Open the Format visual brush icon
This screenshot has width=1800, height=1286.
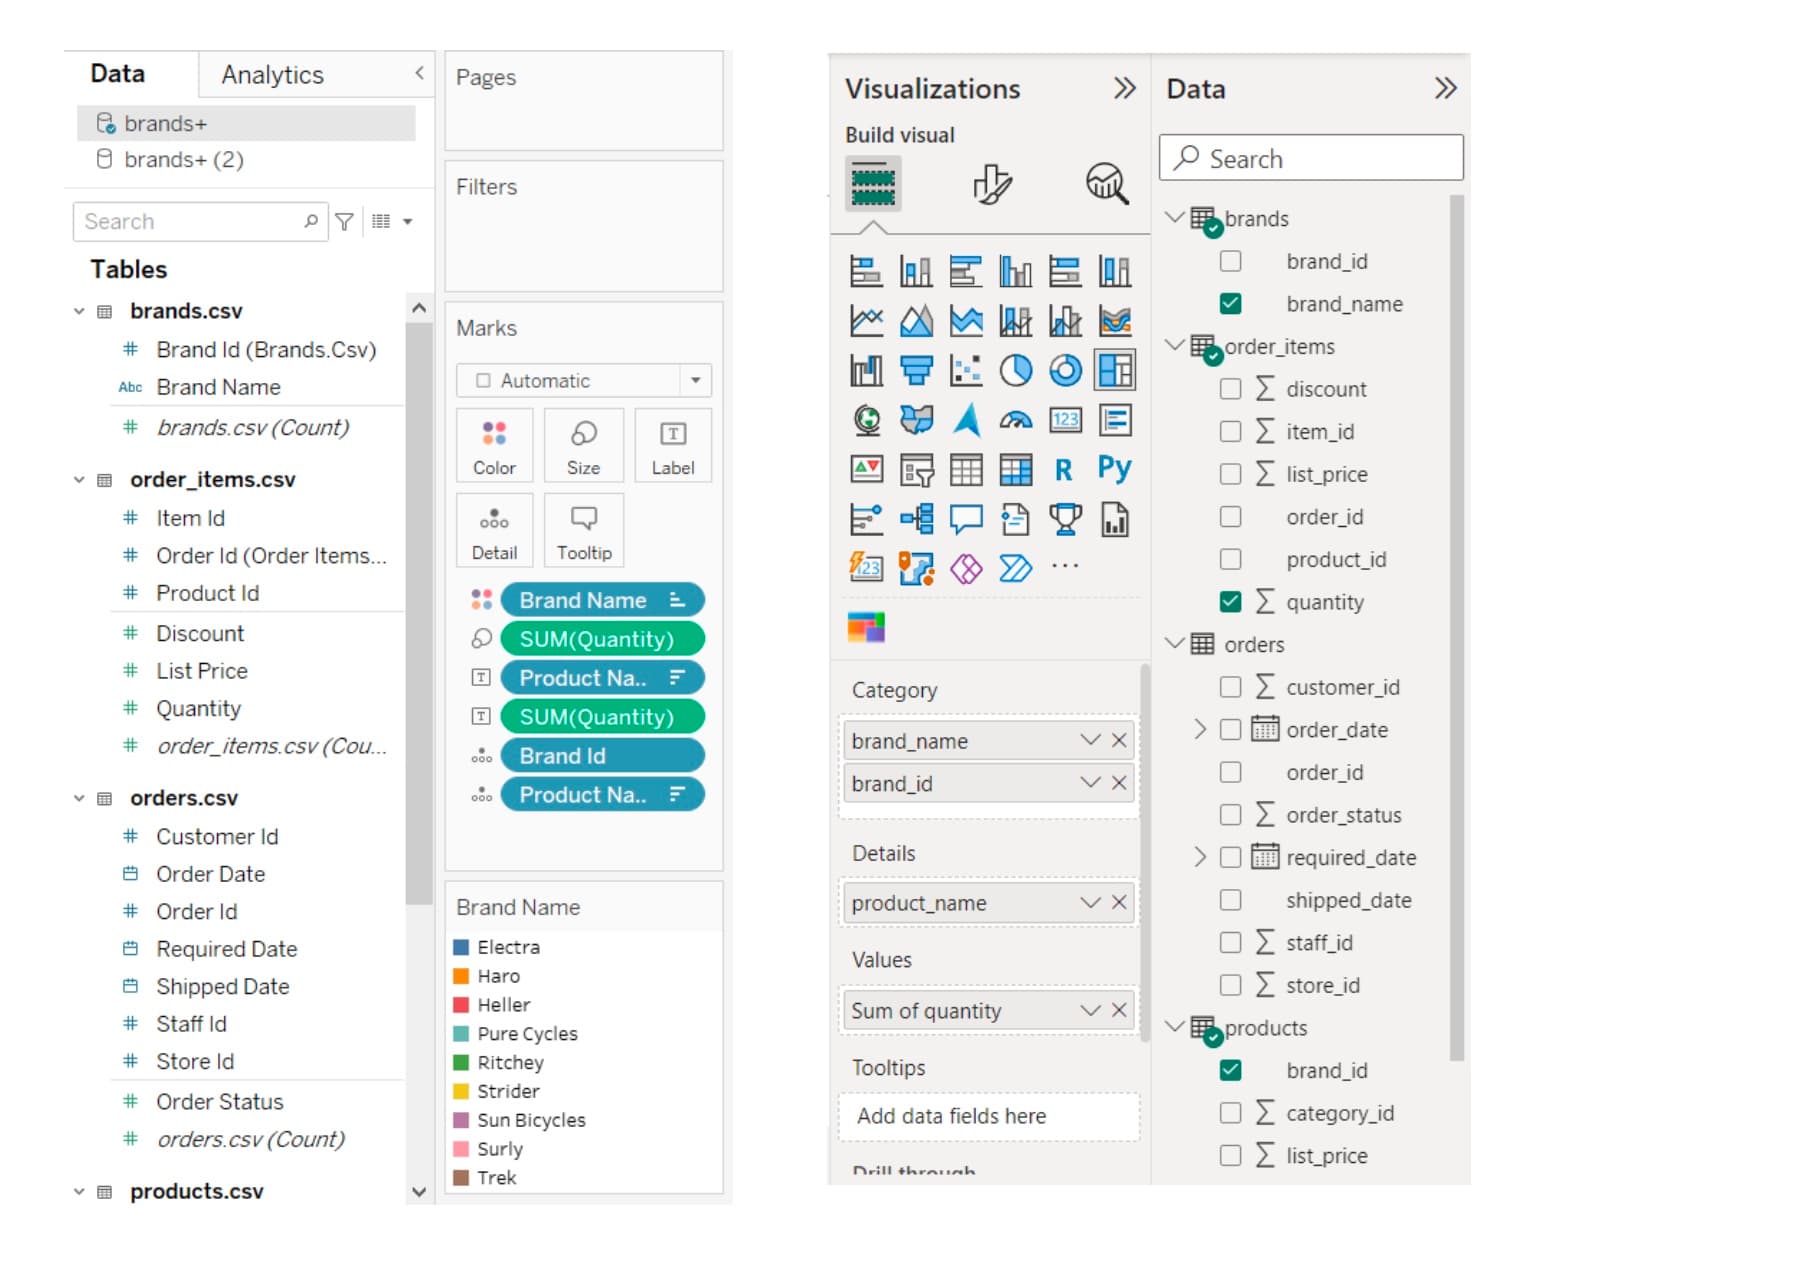click(992, 184)
